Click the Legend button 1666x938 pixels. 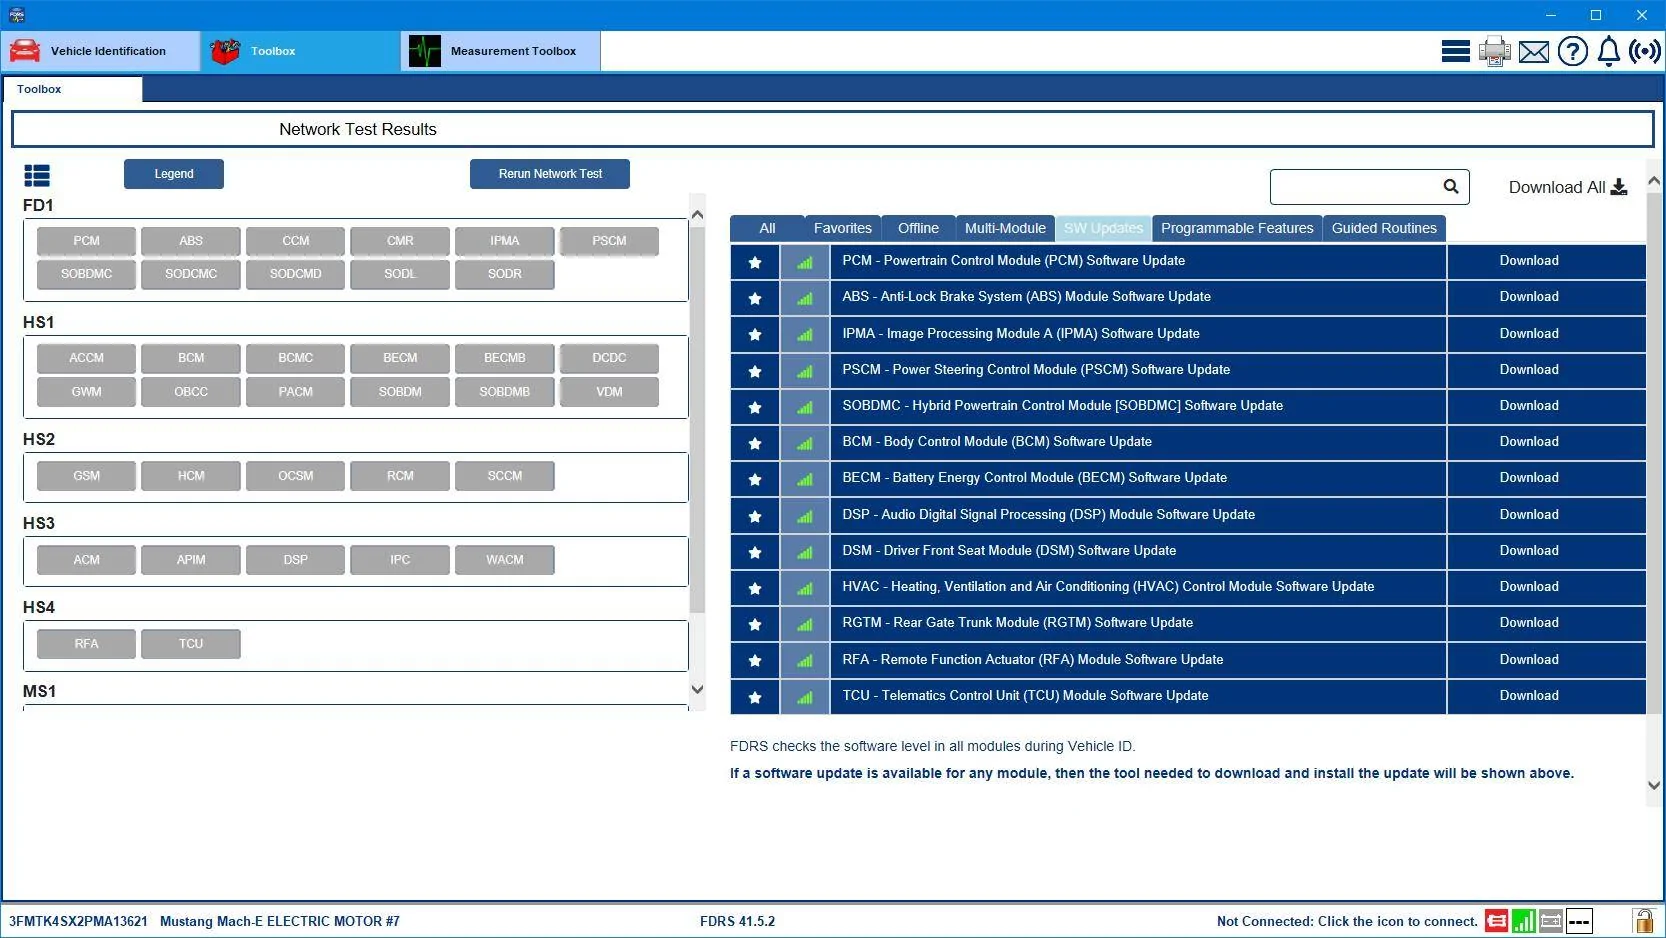[x=174, y=174]
